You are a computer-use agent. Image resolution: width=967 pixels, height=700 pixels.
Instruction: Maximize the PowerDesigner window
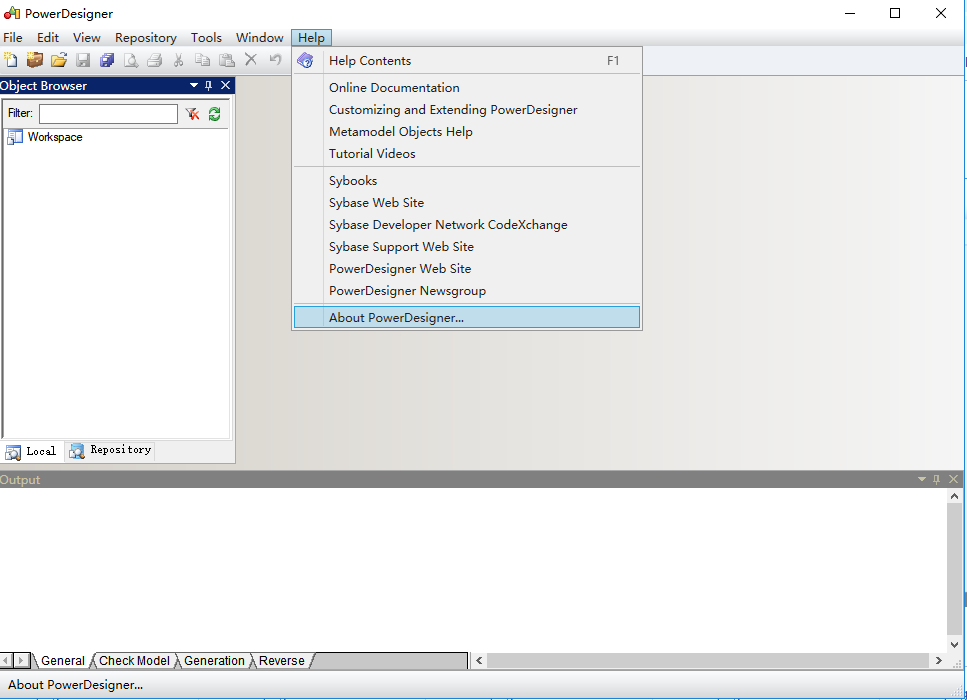click(895, 13)
